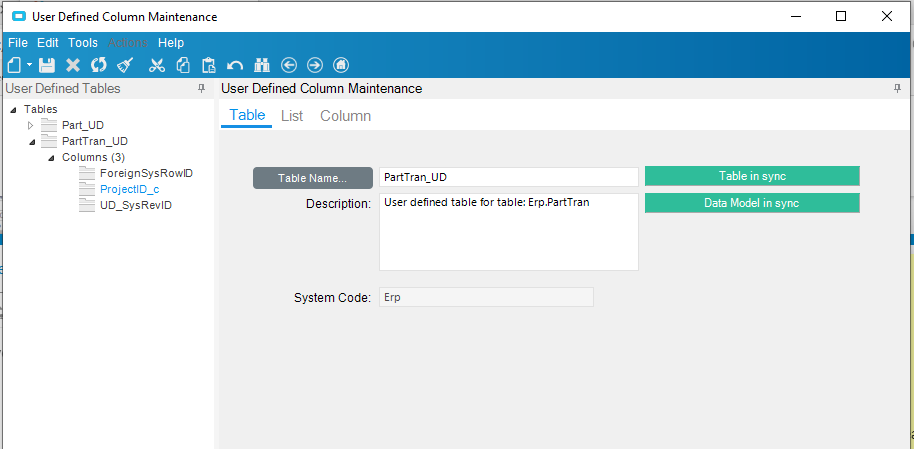This screenshot has height=449, width=914.
Task: Click the Refresh arrows icon
Action: click(99, 65)
